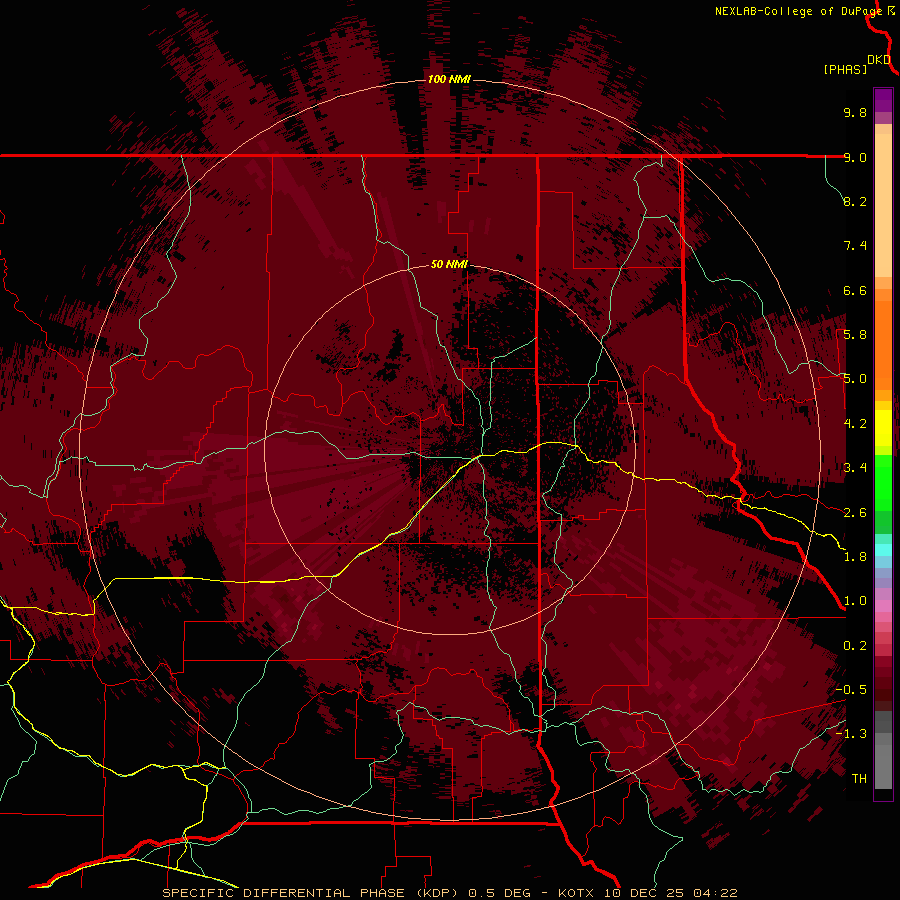This screenshot has height=900, width=900.
Task: Click the 7.4 value on color scale
Action: (855, 246)
